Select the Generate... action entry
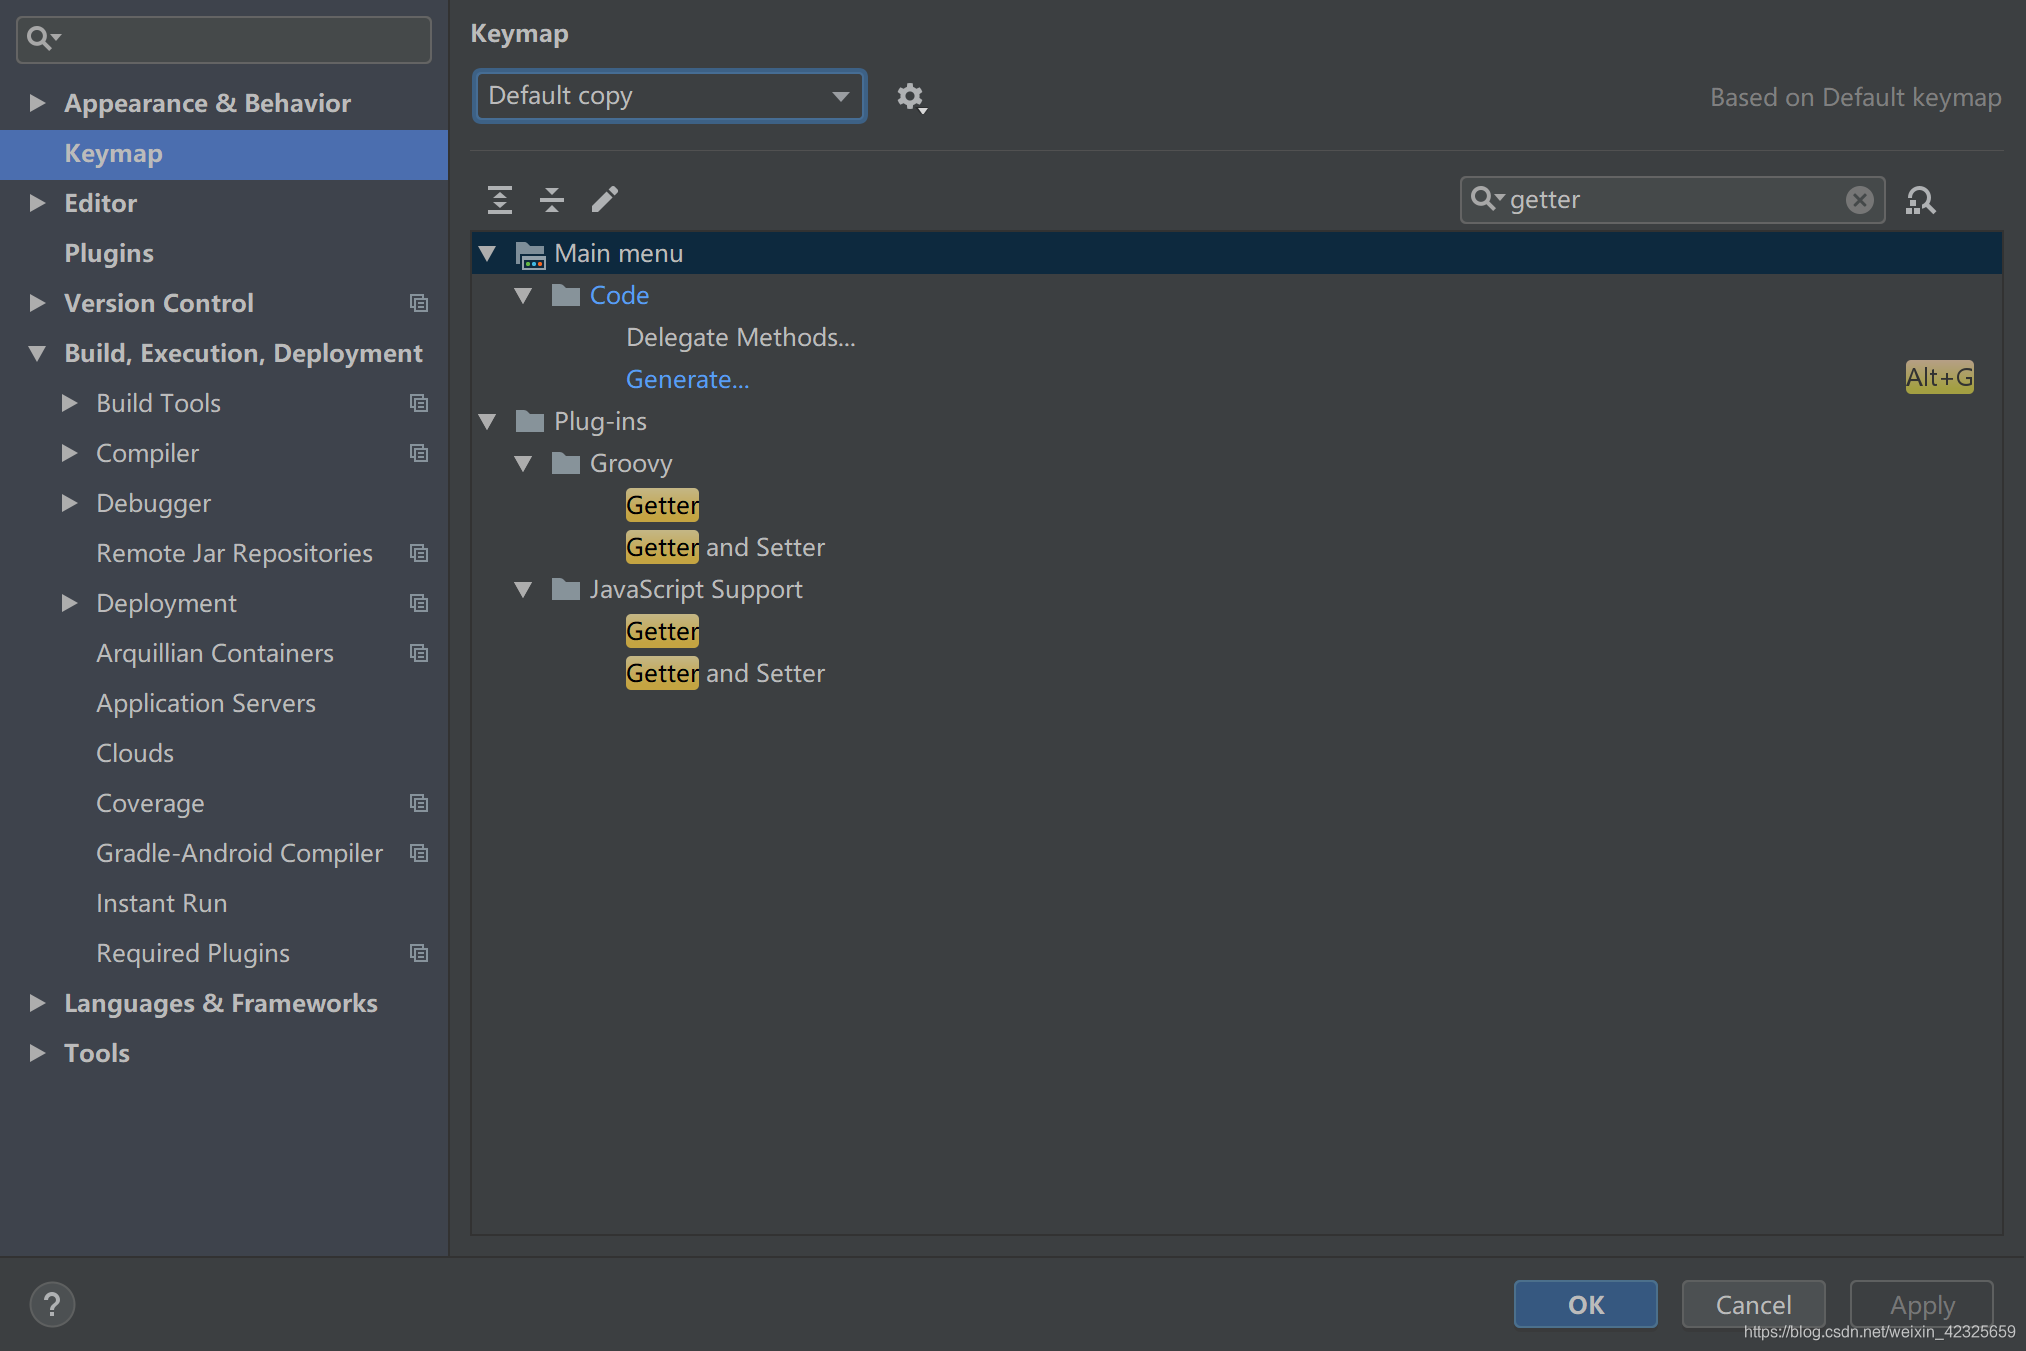2026x1351 pixels. [x=687, y=380]
